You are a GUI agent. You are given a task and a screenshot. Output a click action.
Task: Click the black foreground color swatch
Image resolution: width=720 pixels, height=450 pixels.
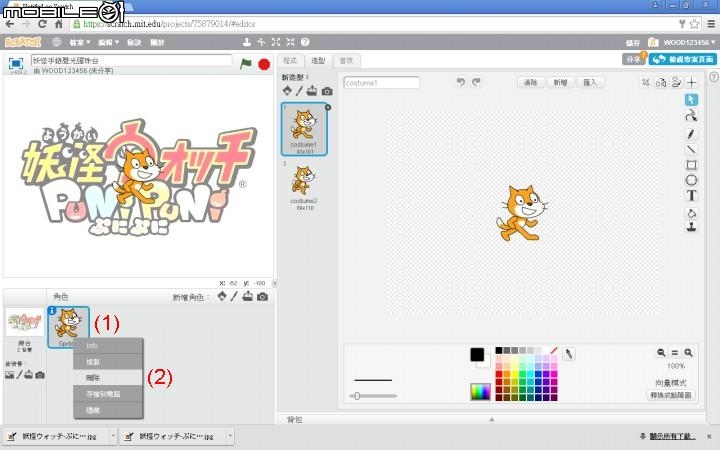(477, 354)
